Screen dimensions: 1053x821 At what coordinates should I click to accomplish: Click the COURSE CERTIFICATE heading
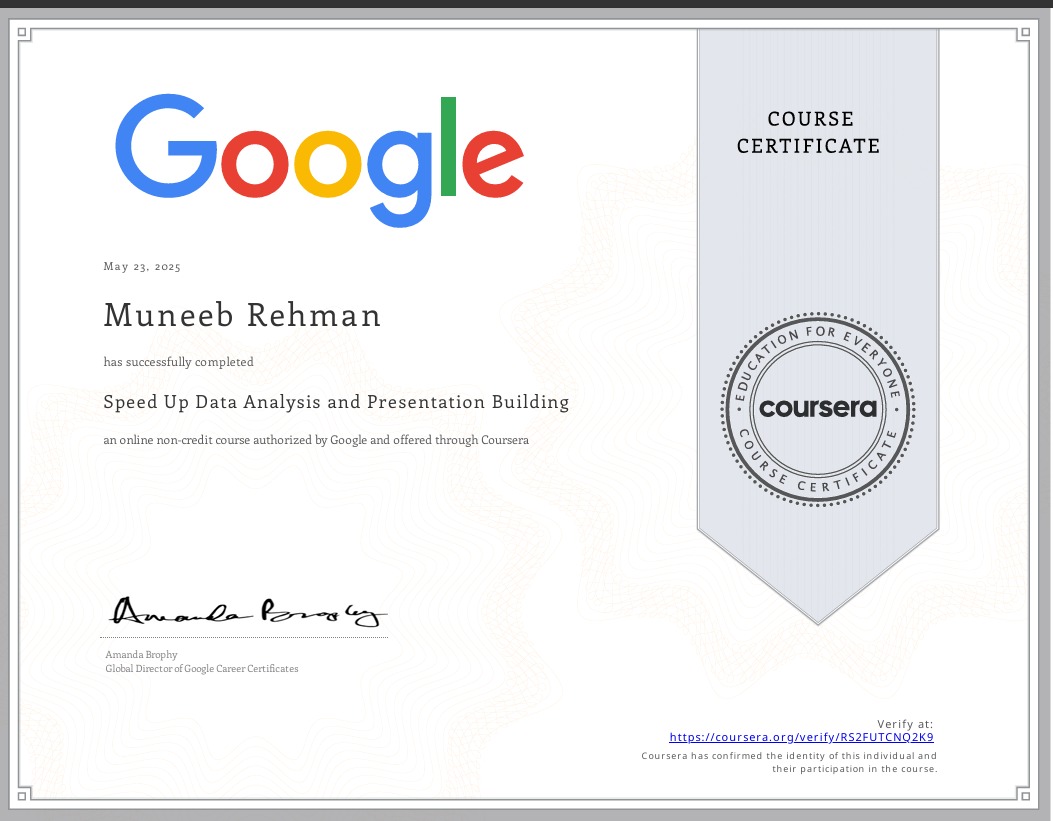coord(809,132)
